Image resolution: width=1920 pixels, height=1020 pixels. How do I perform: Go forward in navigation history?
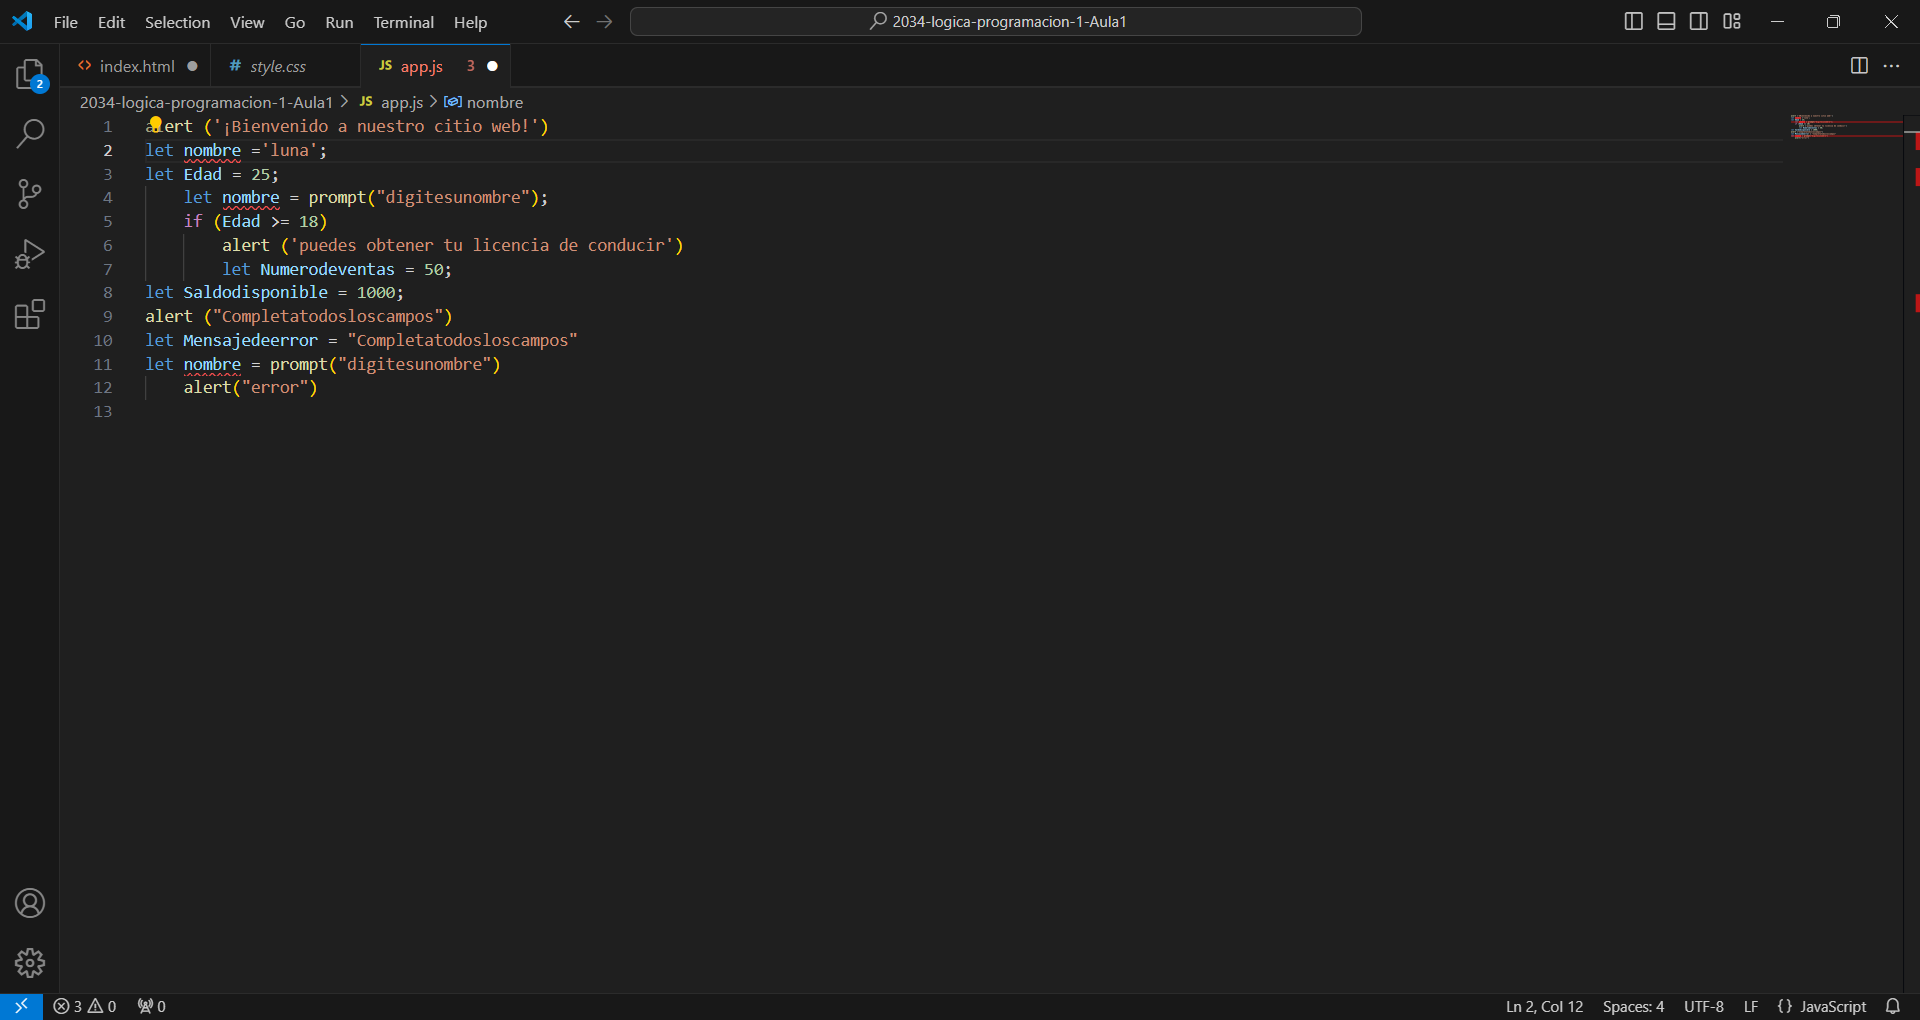tap(604, 22)
